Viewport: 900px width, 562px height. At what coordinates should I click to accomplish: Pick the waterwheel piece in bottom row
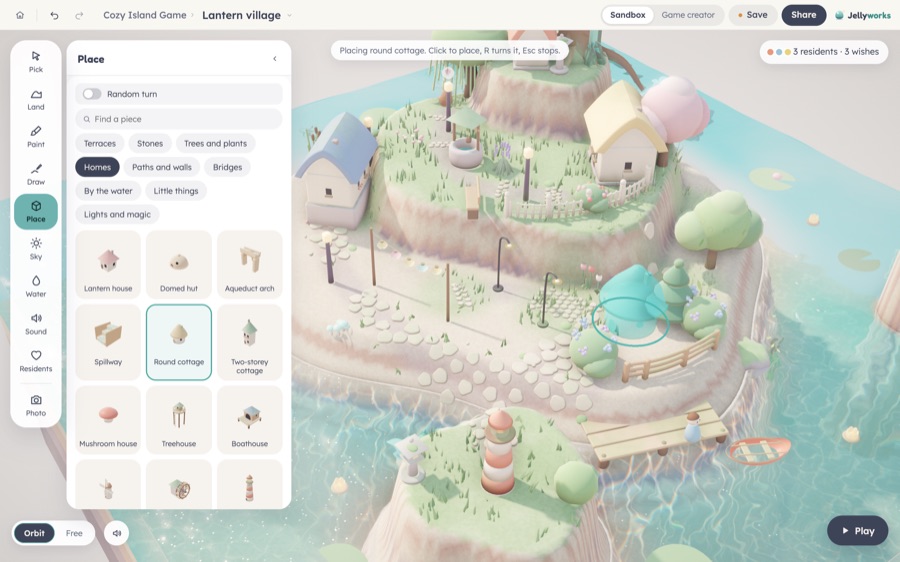pos(179,485)
